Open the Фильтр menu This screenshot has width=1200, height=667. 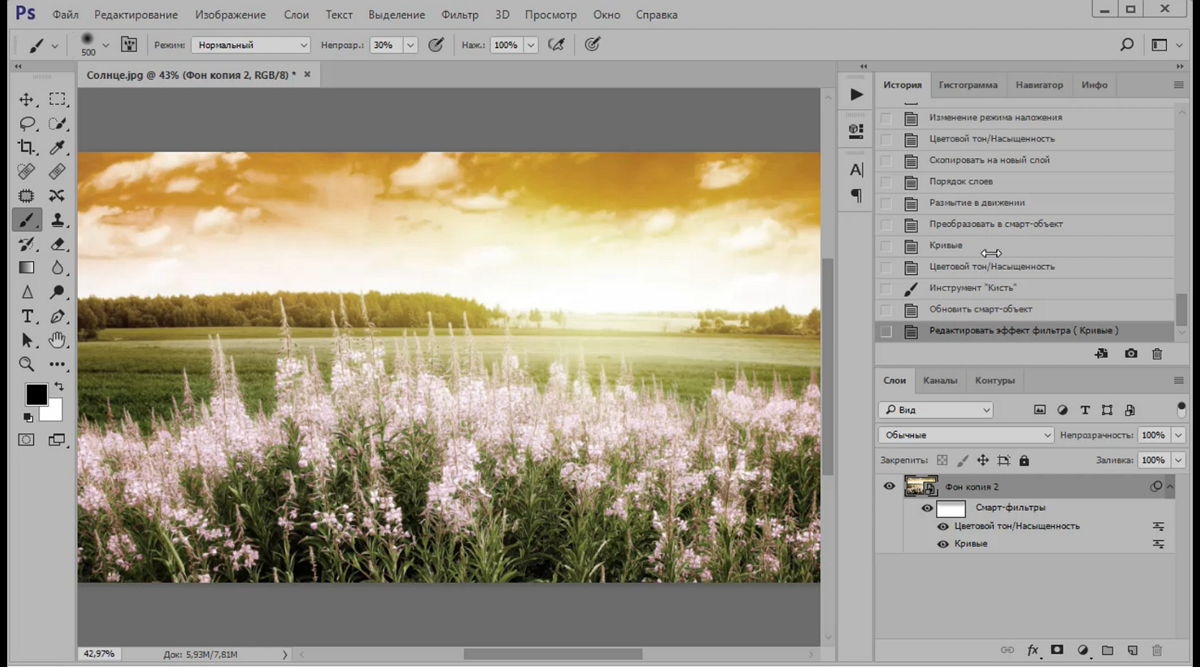coord(459,15)
